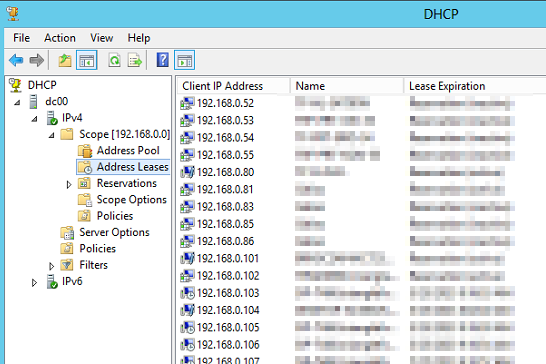The width and height of the screenshot is (546, 364).
Task: Click the lease icon for 192.168.0.104
Action: click(187, 310)
